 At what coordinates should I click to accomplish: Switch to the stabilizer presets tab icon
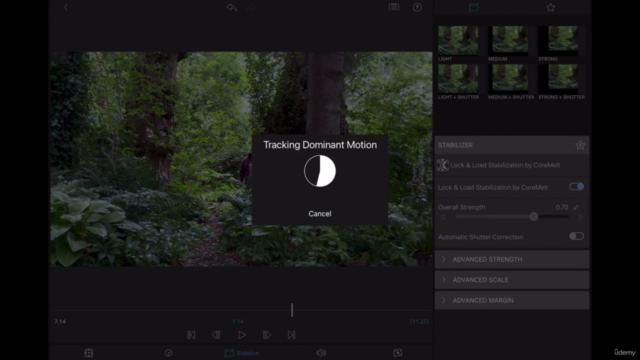473,7
